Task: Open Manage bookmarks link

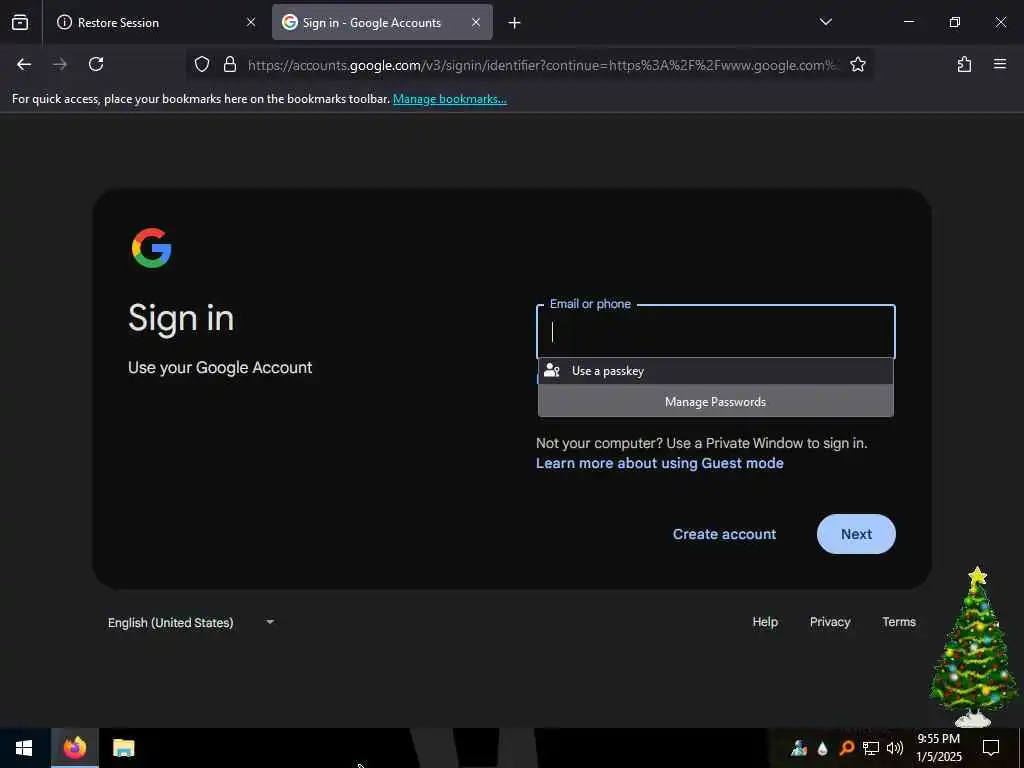Action: click(449, 99)
